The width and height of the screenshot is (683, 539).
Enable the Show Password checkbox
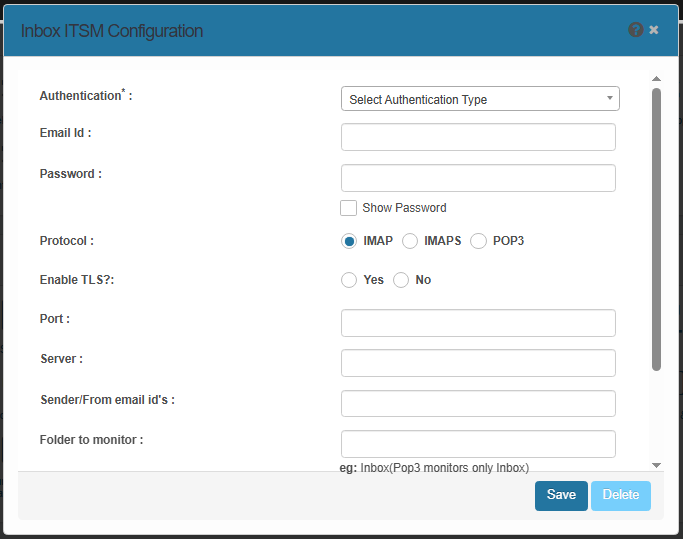[349, 208]
